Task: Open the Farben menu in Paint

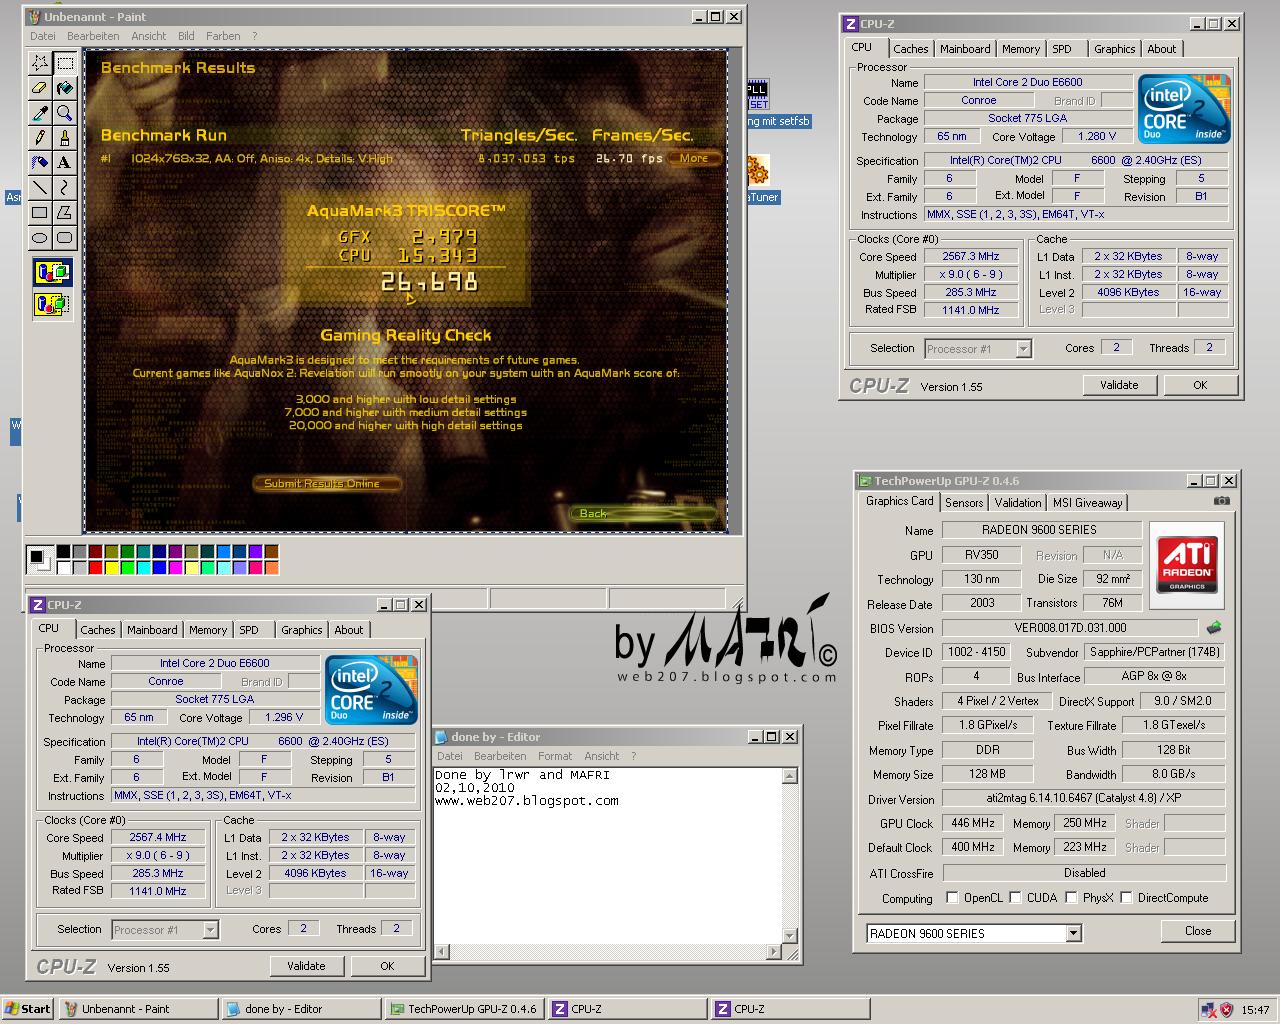Action: pos(223,36)
